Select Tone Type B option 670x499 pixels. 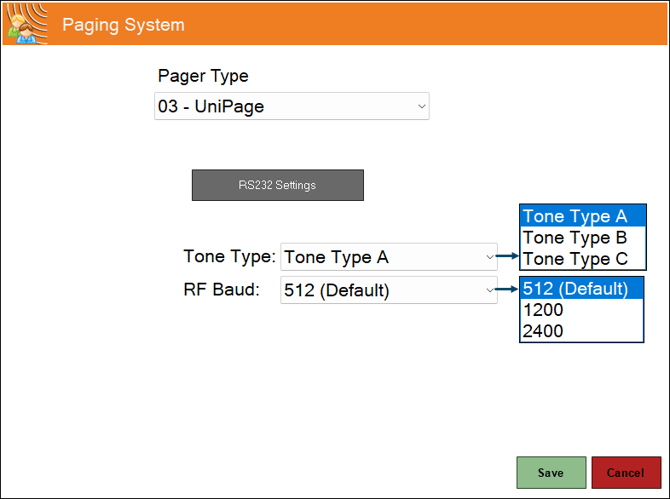tap(582, 238)
